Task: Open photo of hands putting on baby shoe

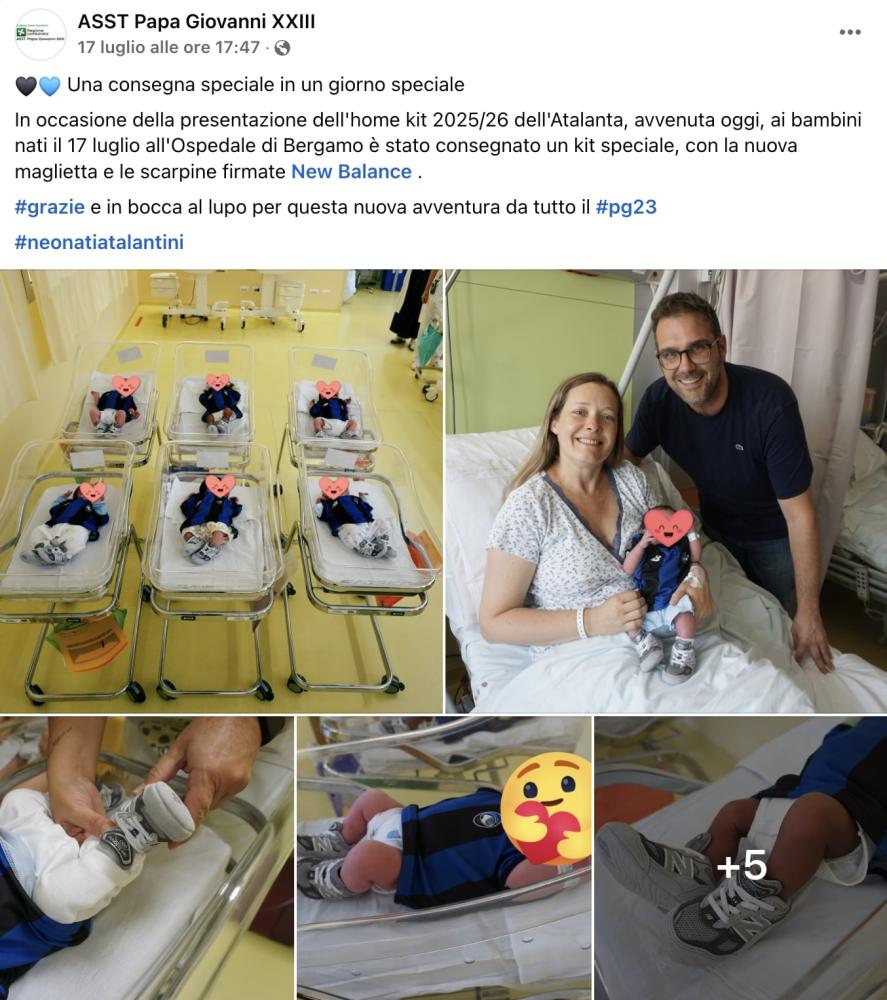Action: pyautogui.click(x=147, y=858)
